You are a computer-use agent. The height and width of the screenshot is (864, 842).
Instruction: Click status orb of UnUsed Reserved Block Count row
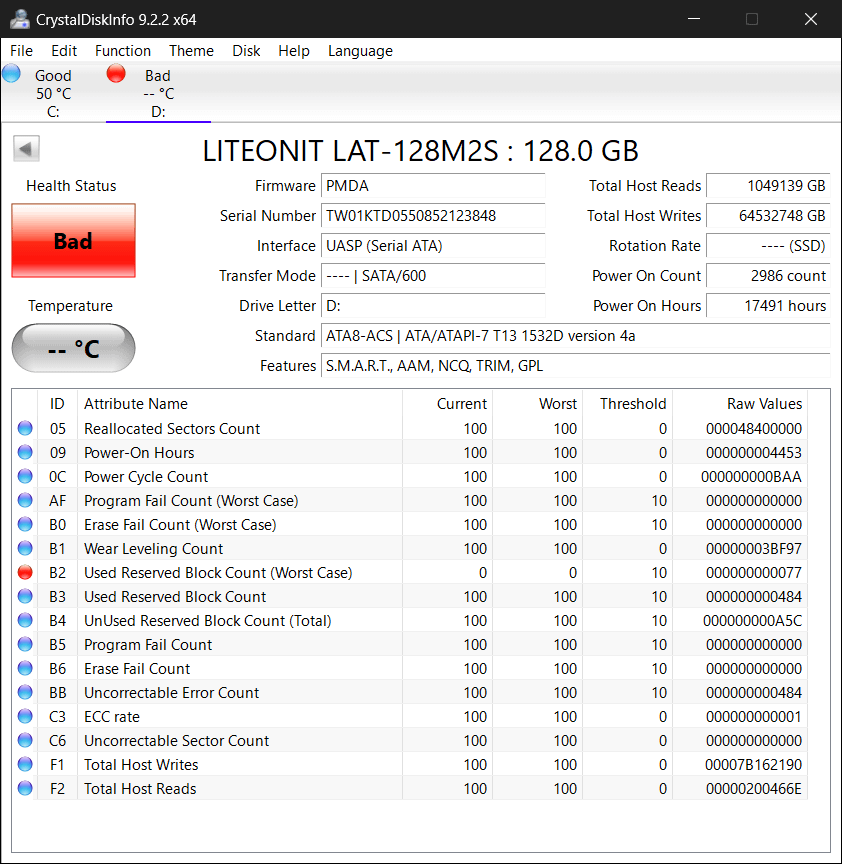click(x=25, y=620)
